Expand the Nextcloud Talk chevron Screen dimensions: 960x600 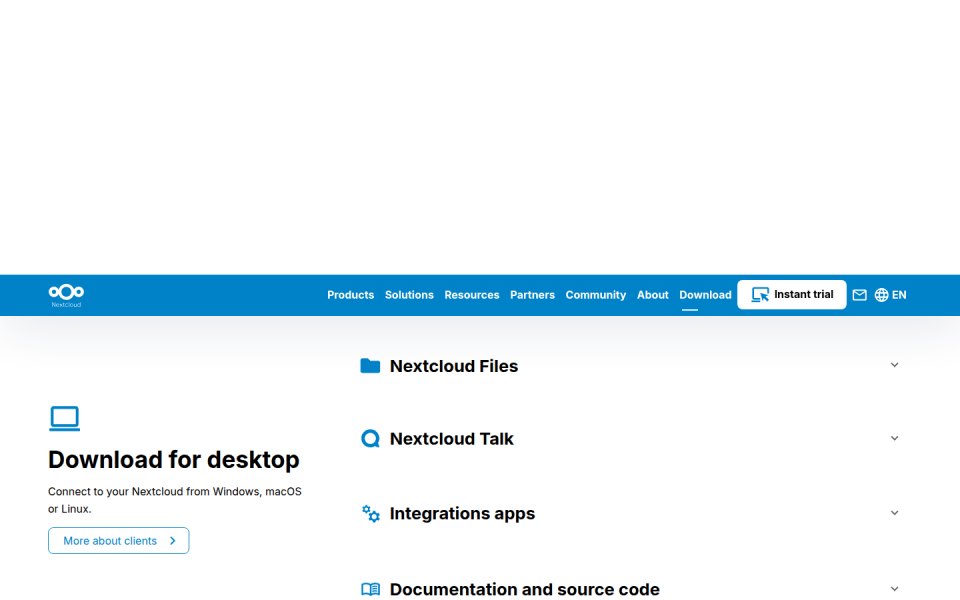click(x=894, y=438)
